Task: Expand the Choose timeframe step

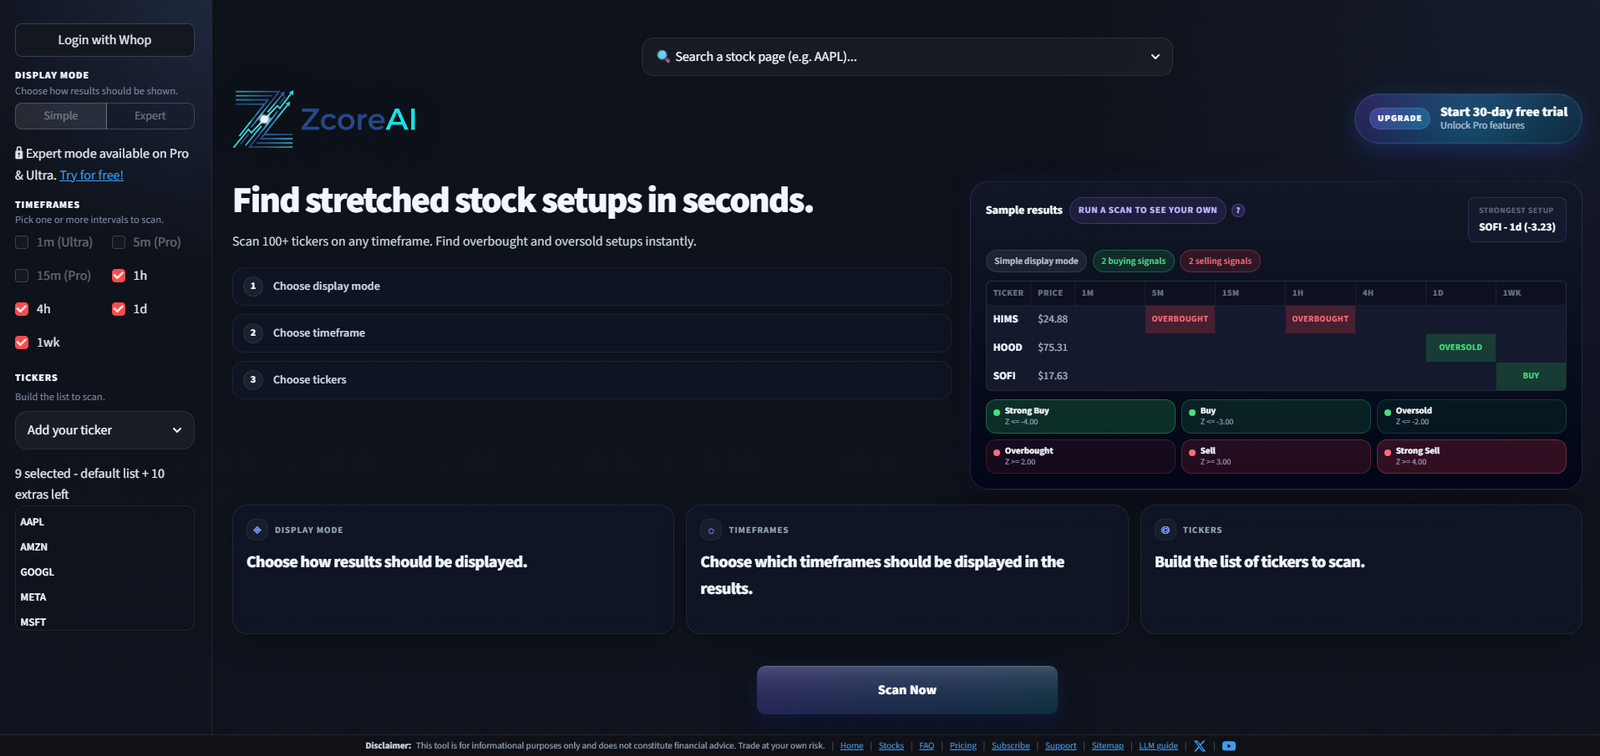Action: click(x=591, y=333)
